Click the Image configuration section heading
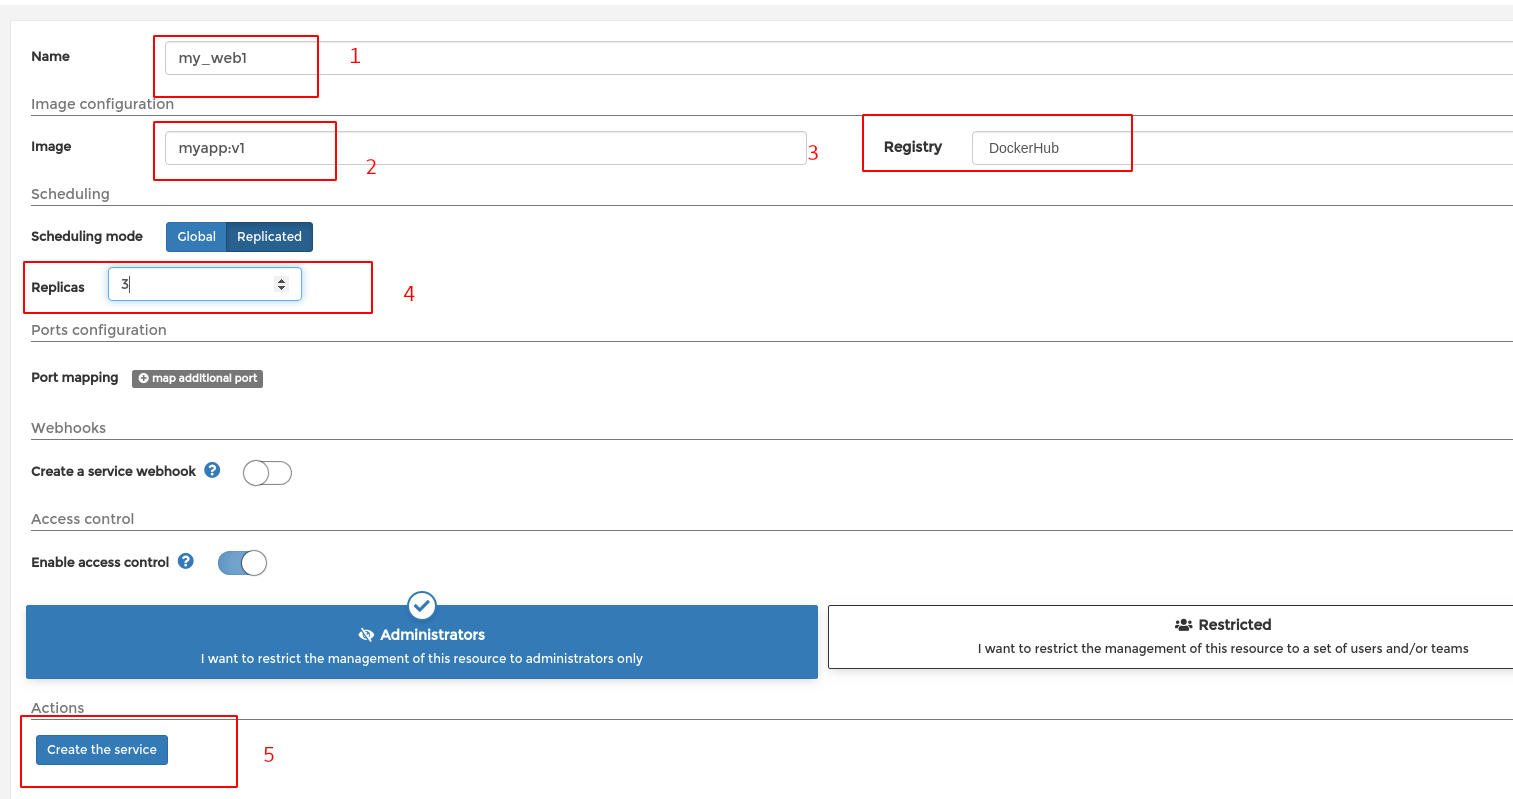1513x799 pixels. pos(102,104)
